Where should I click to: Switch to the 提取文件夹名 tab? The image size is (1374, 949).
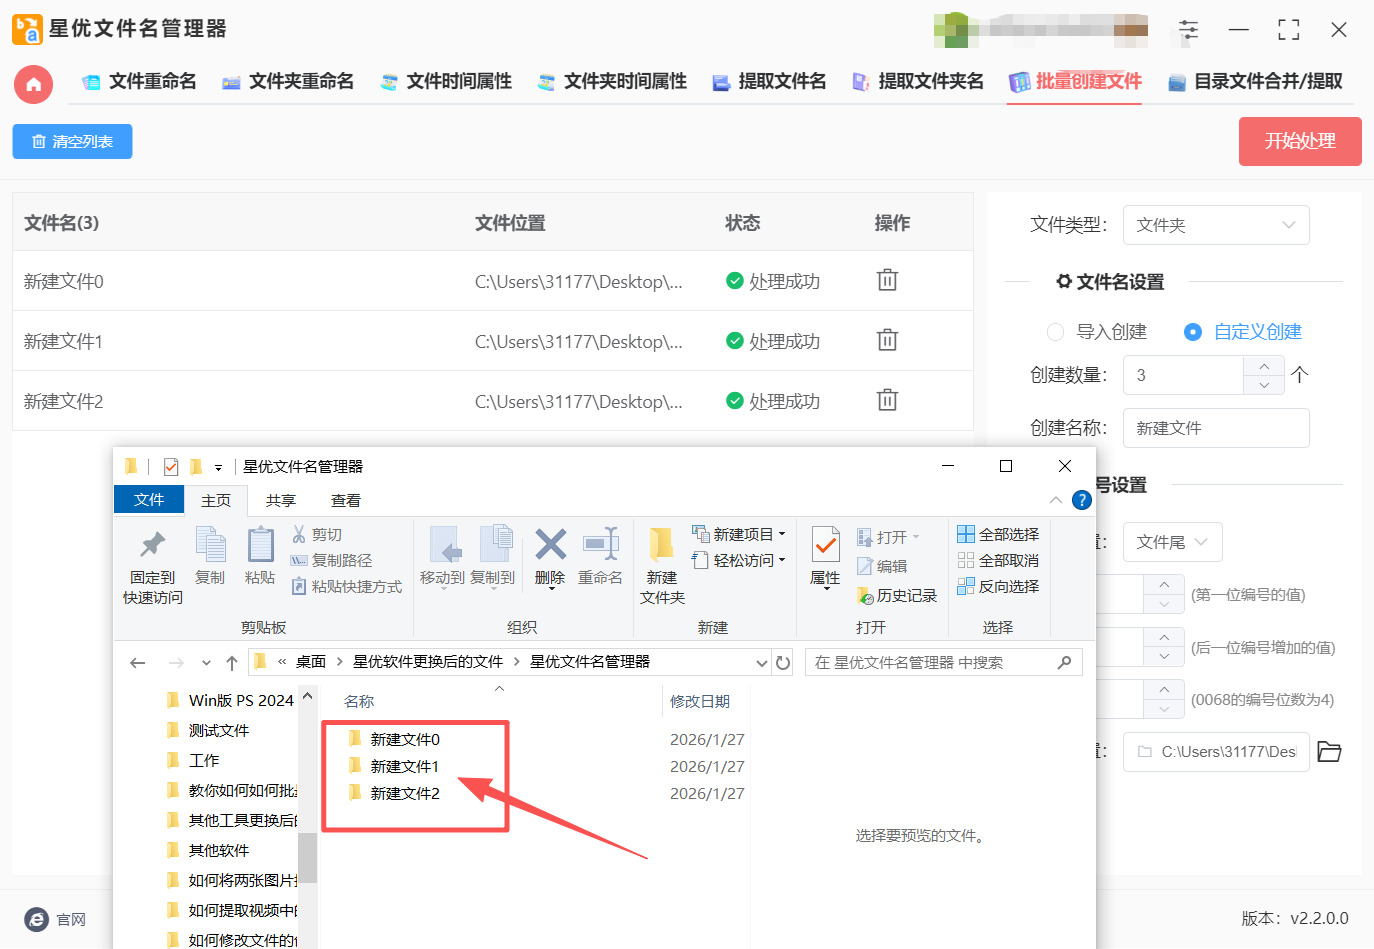[918, 82]
